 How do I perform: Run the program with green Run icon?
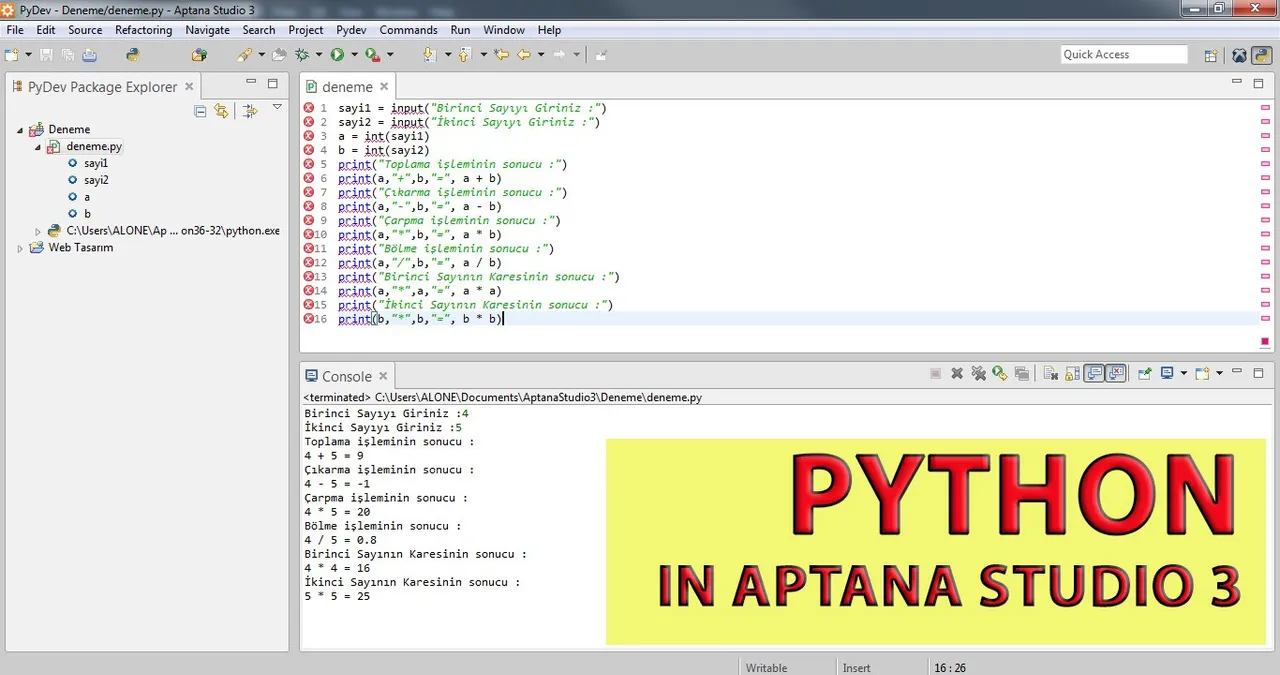(x=337, y=55)
